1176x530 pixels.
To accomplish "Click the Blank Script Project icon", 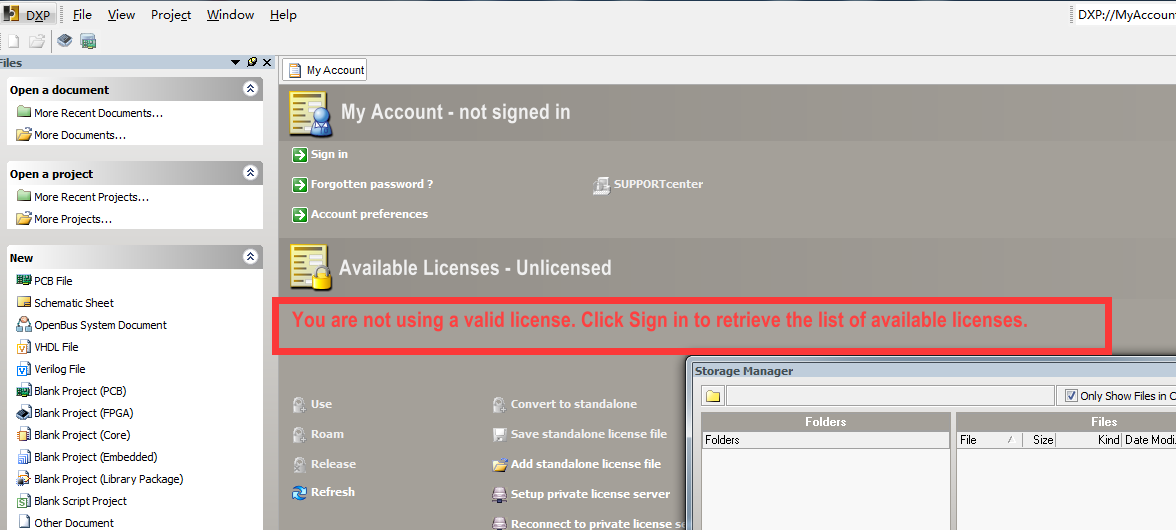I will [x=23, y=501].
